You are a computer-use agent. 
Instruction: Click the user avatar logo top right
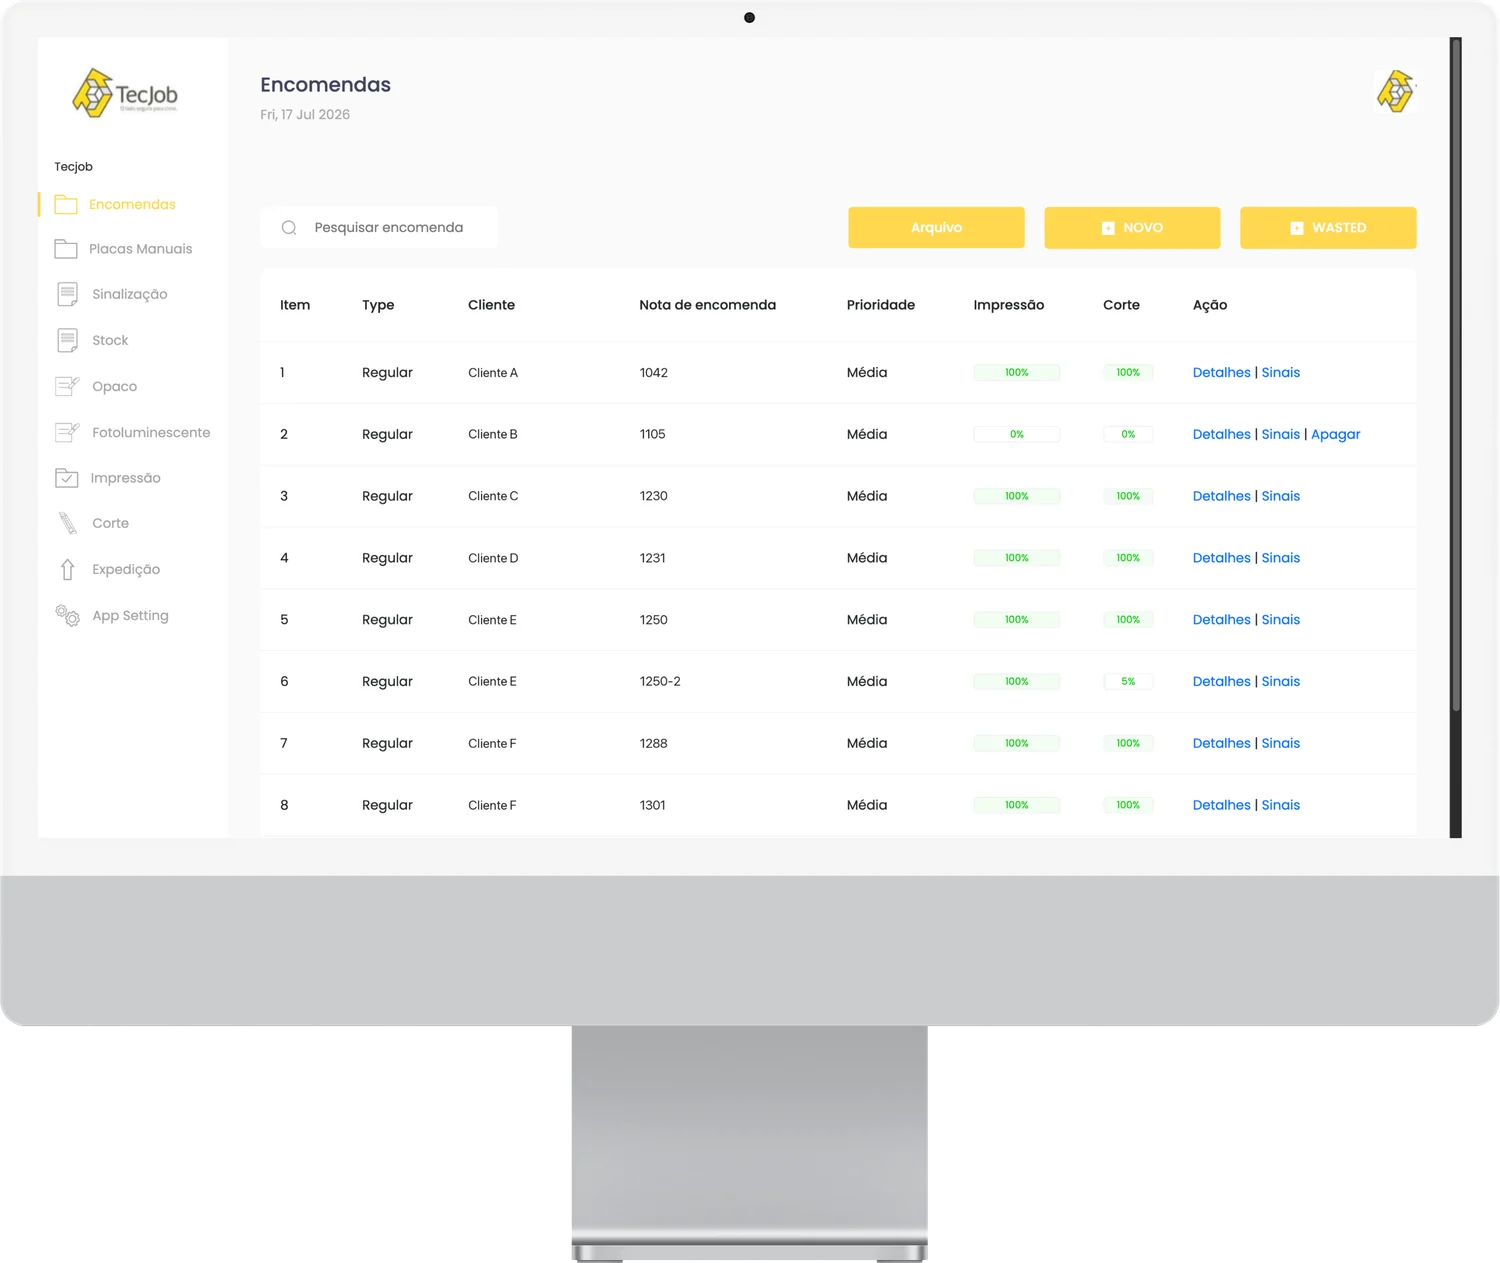[1395, 91]
